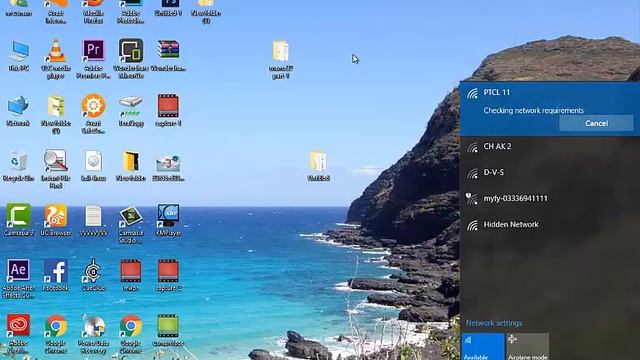
Task: Choose the Hidden Network entry
Action: (x=550, y=225)
